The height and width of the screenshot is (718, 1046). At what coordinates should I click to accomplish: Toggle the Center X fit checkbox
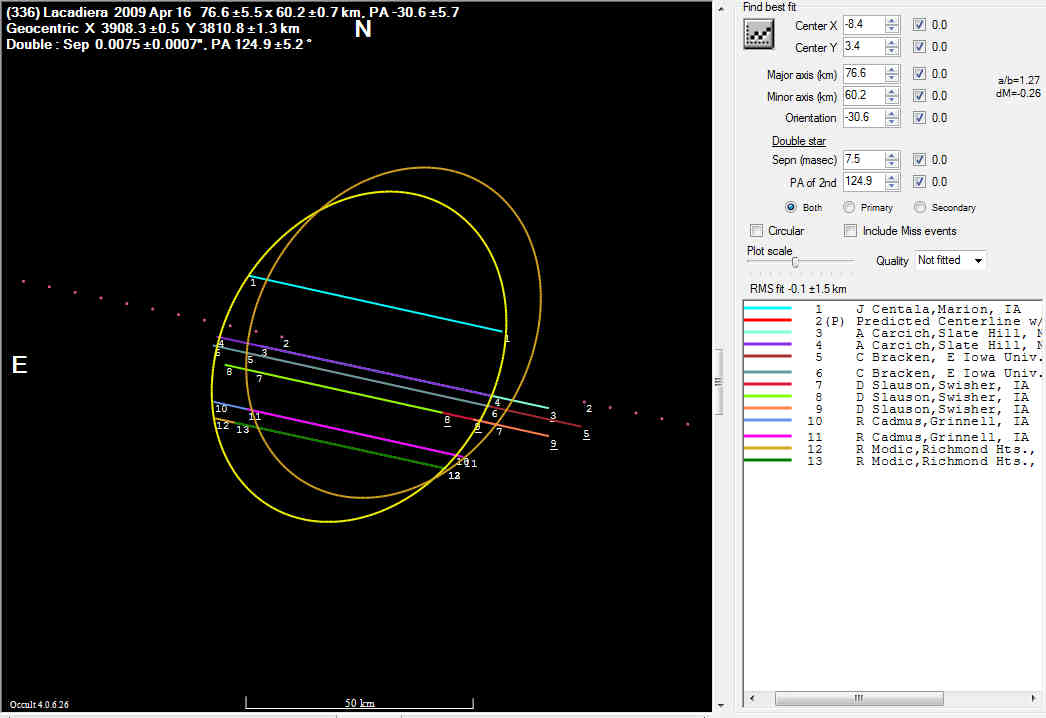[x=919, y=24]
